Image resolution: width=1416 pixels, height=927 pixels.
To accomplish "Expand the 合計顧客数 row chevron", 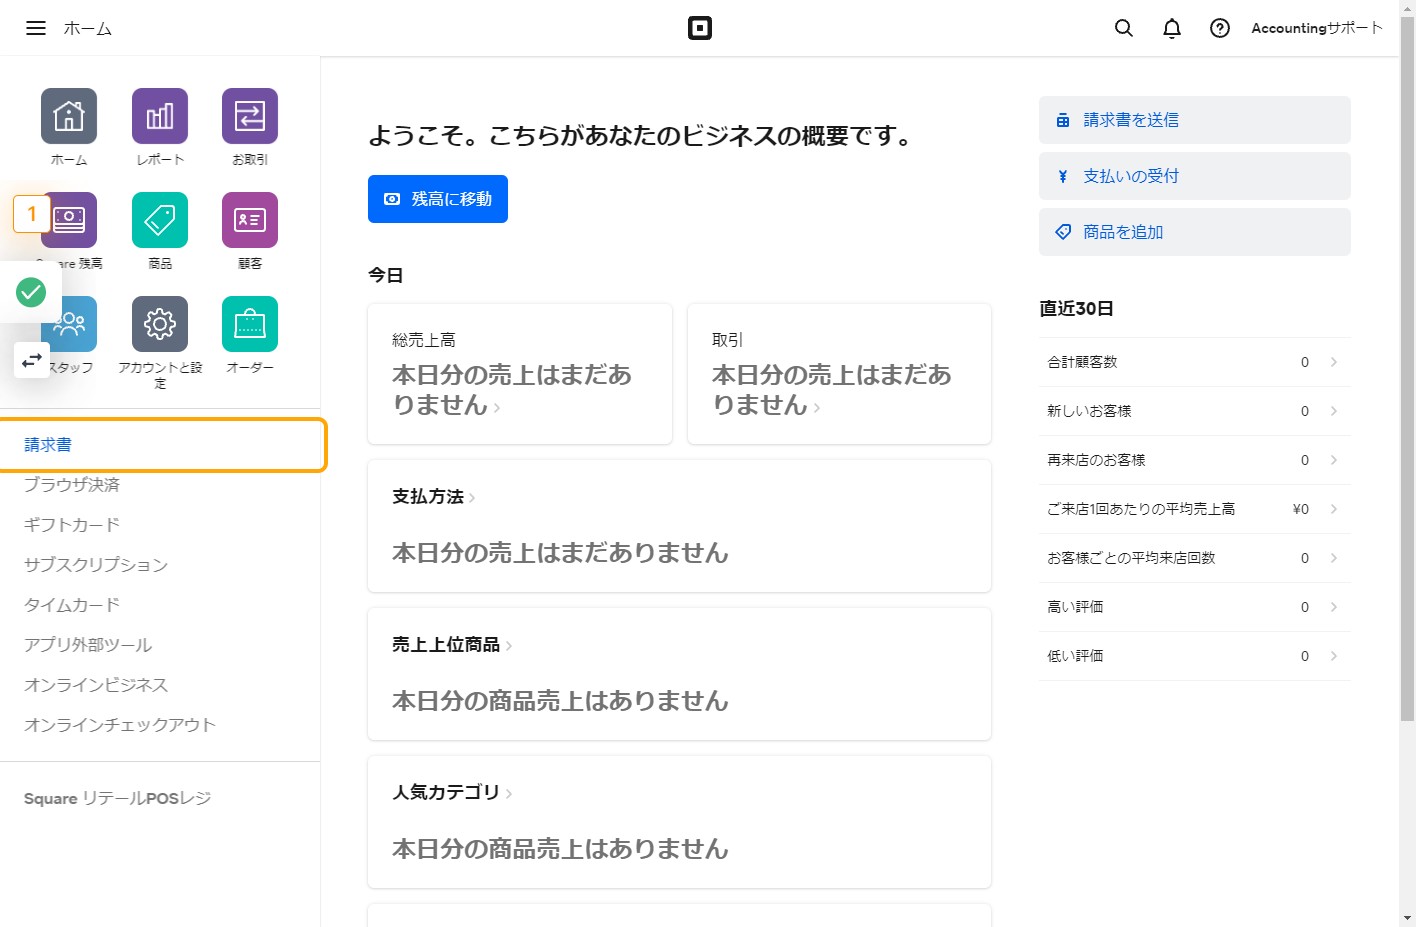I will [x=1334, y=362].
